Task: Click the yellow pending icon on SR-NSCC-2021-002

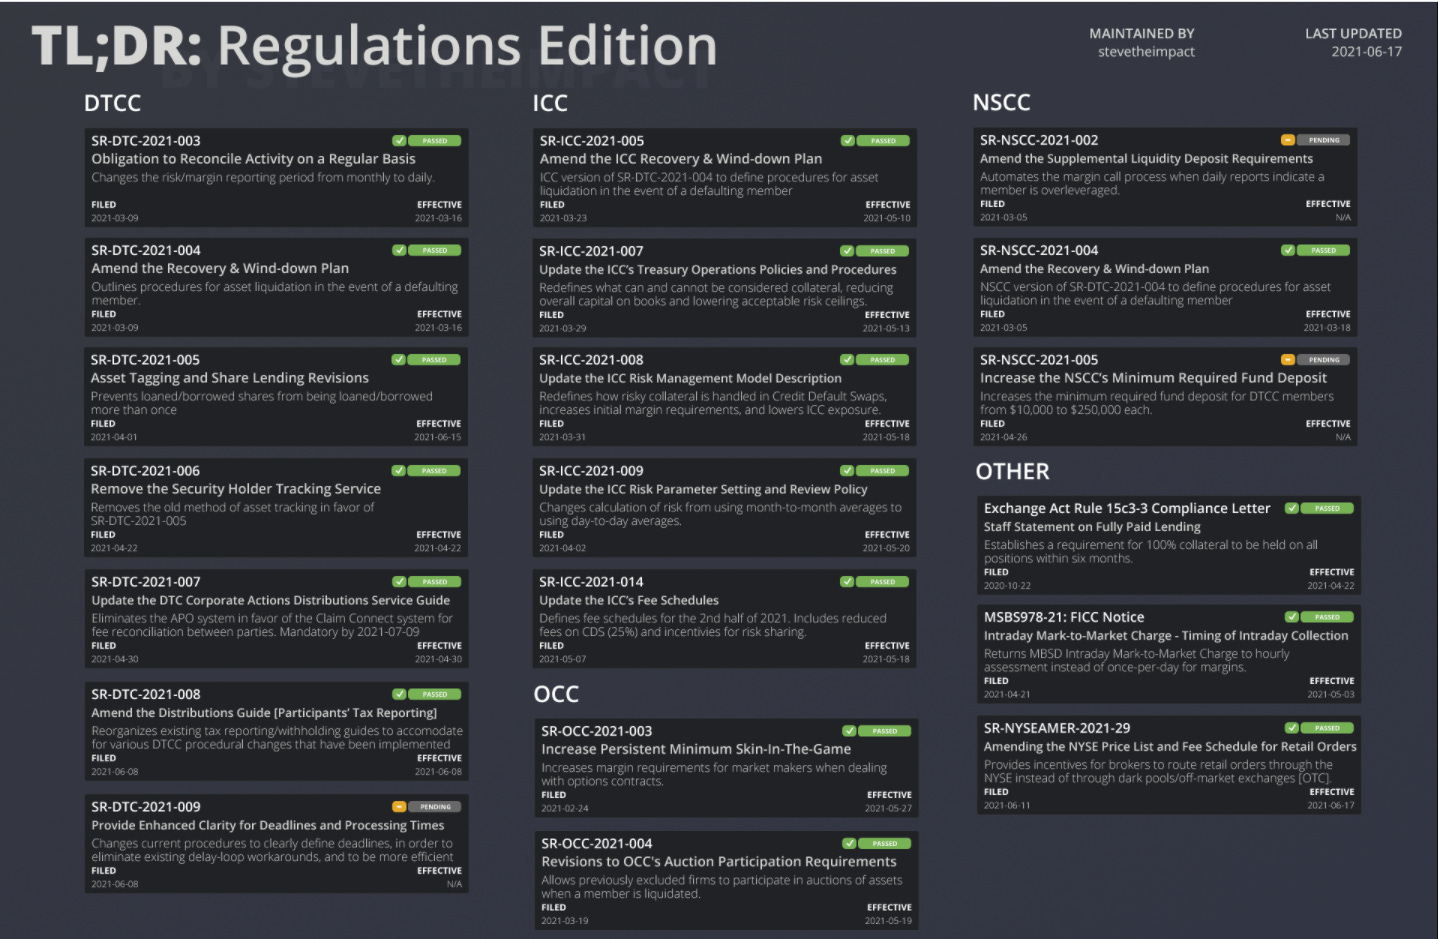Action: point(1288,140)
